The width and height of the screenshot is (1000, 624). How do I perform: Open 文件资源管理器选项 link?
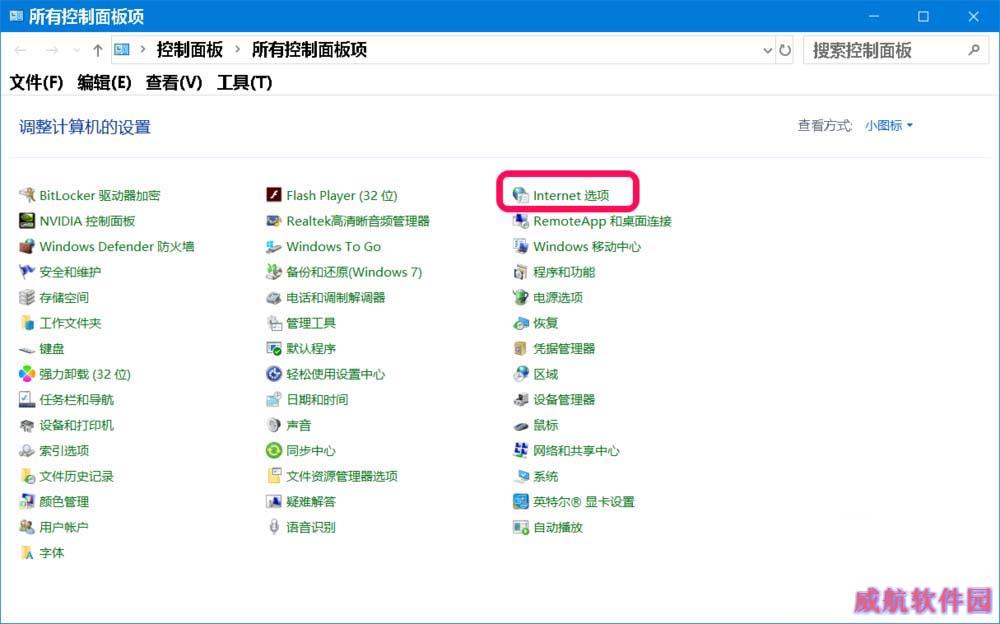pos(342,476)
